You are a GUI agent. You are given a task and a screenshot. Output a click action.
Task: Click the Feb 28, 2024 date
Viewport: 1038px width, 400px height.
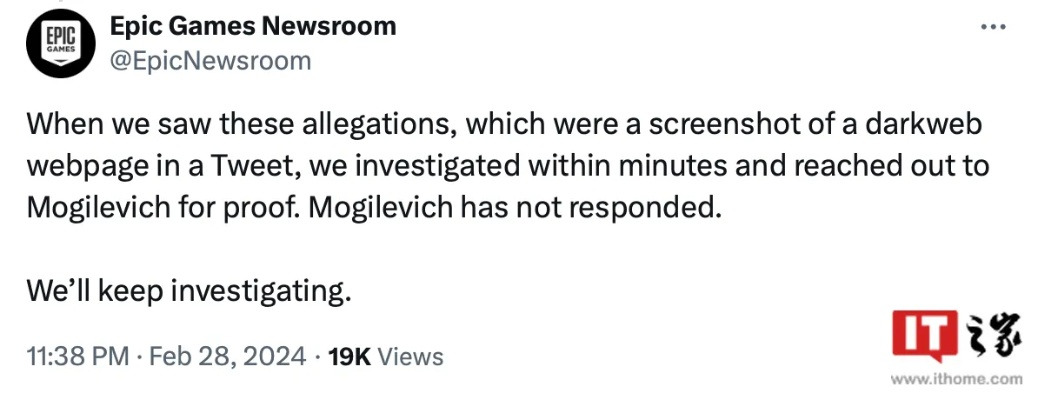coord(227,356)
